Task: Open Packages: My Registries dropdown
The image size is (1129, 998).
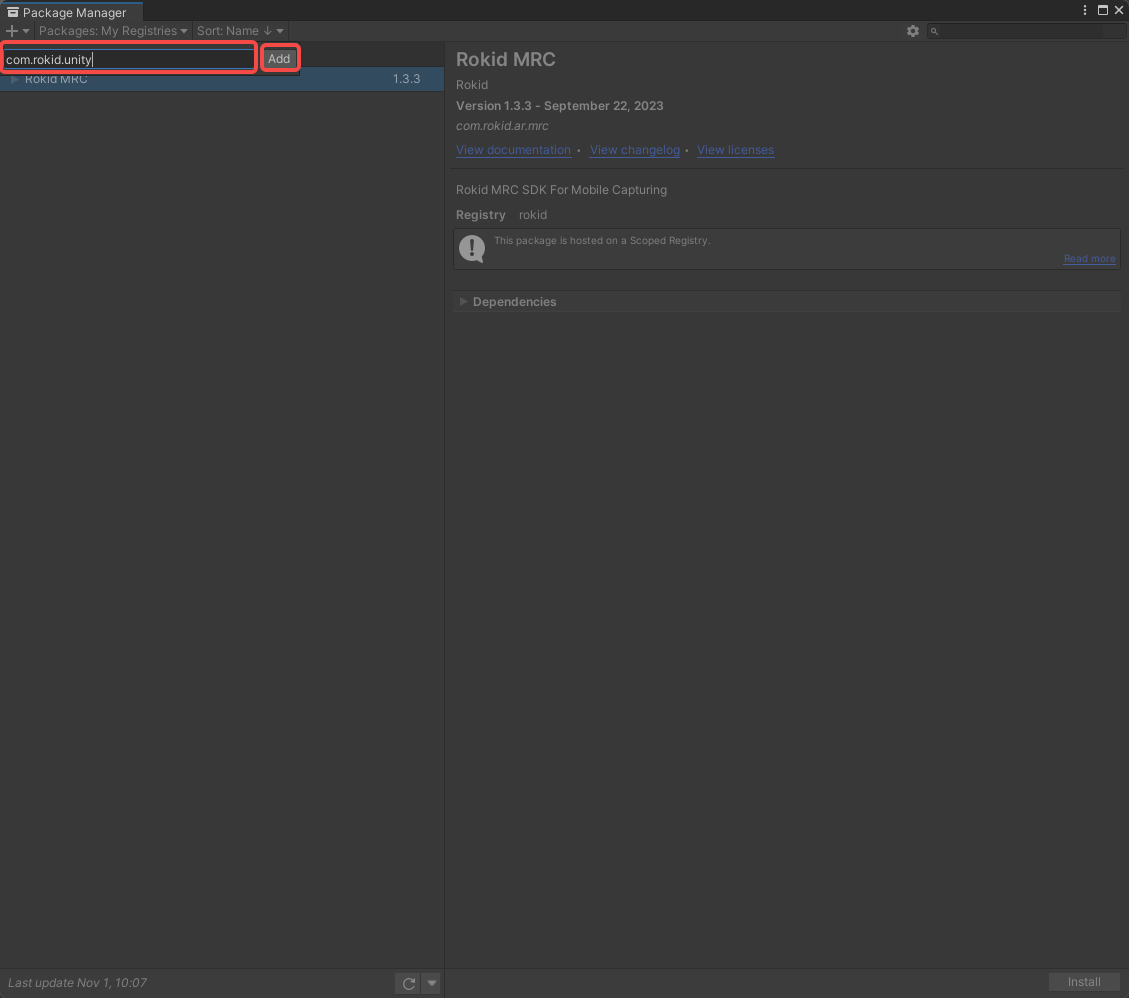Action: click(x=113, y=31)
